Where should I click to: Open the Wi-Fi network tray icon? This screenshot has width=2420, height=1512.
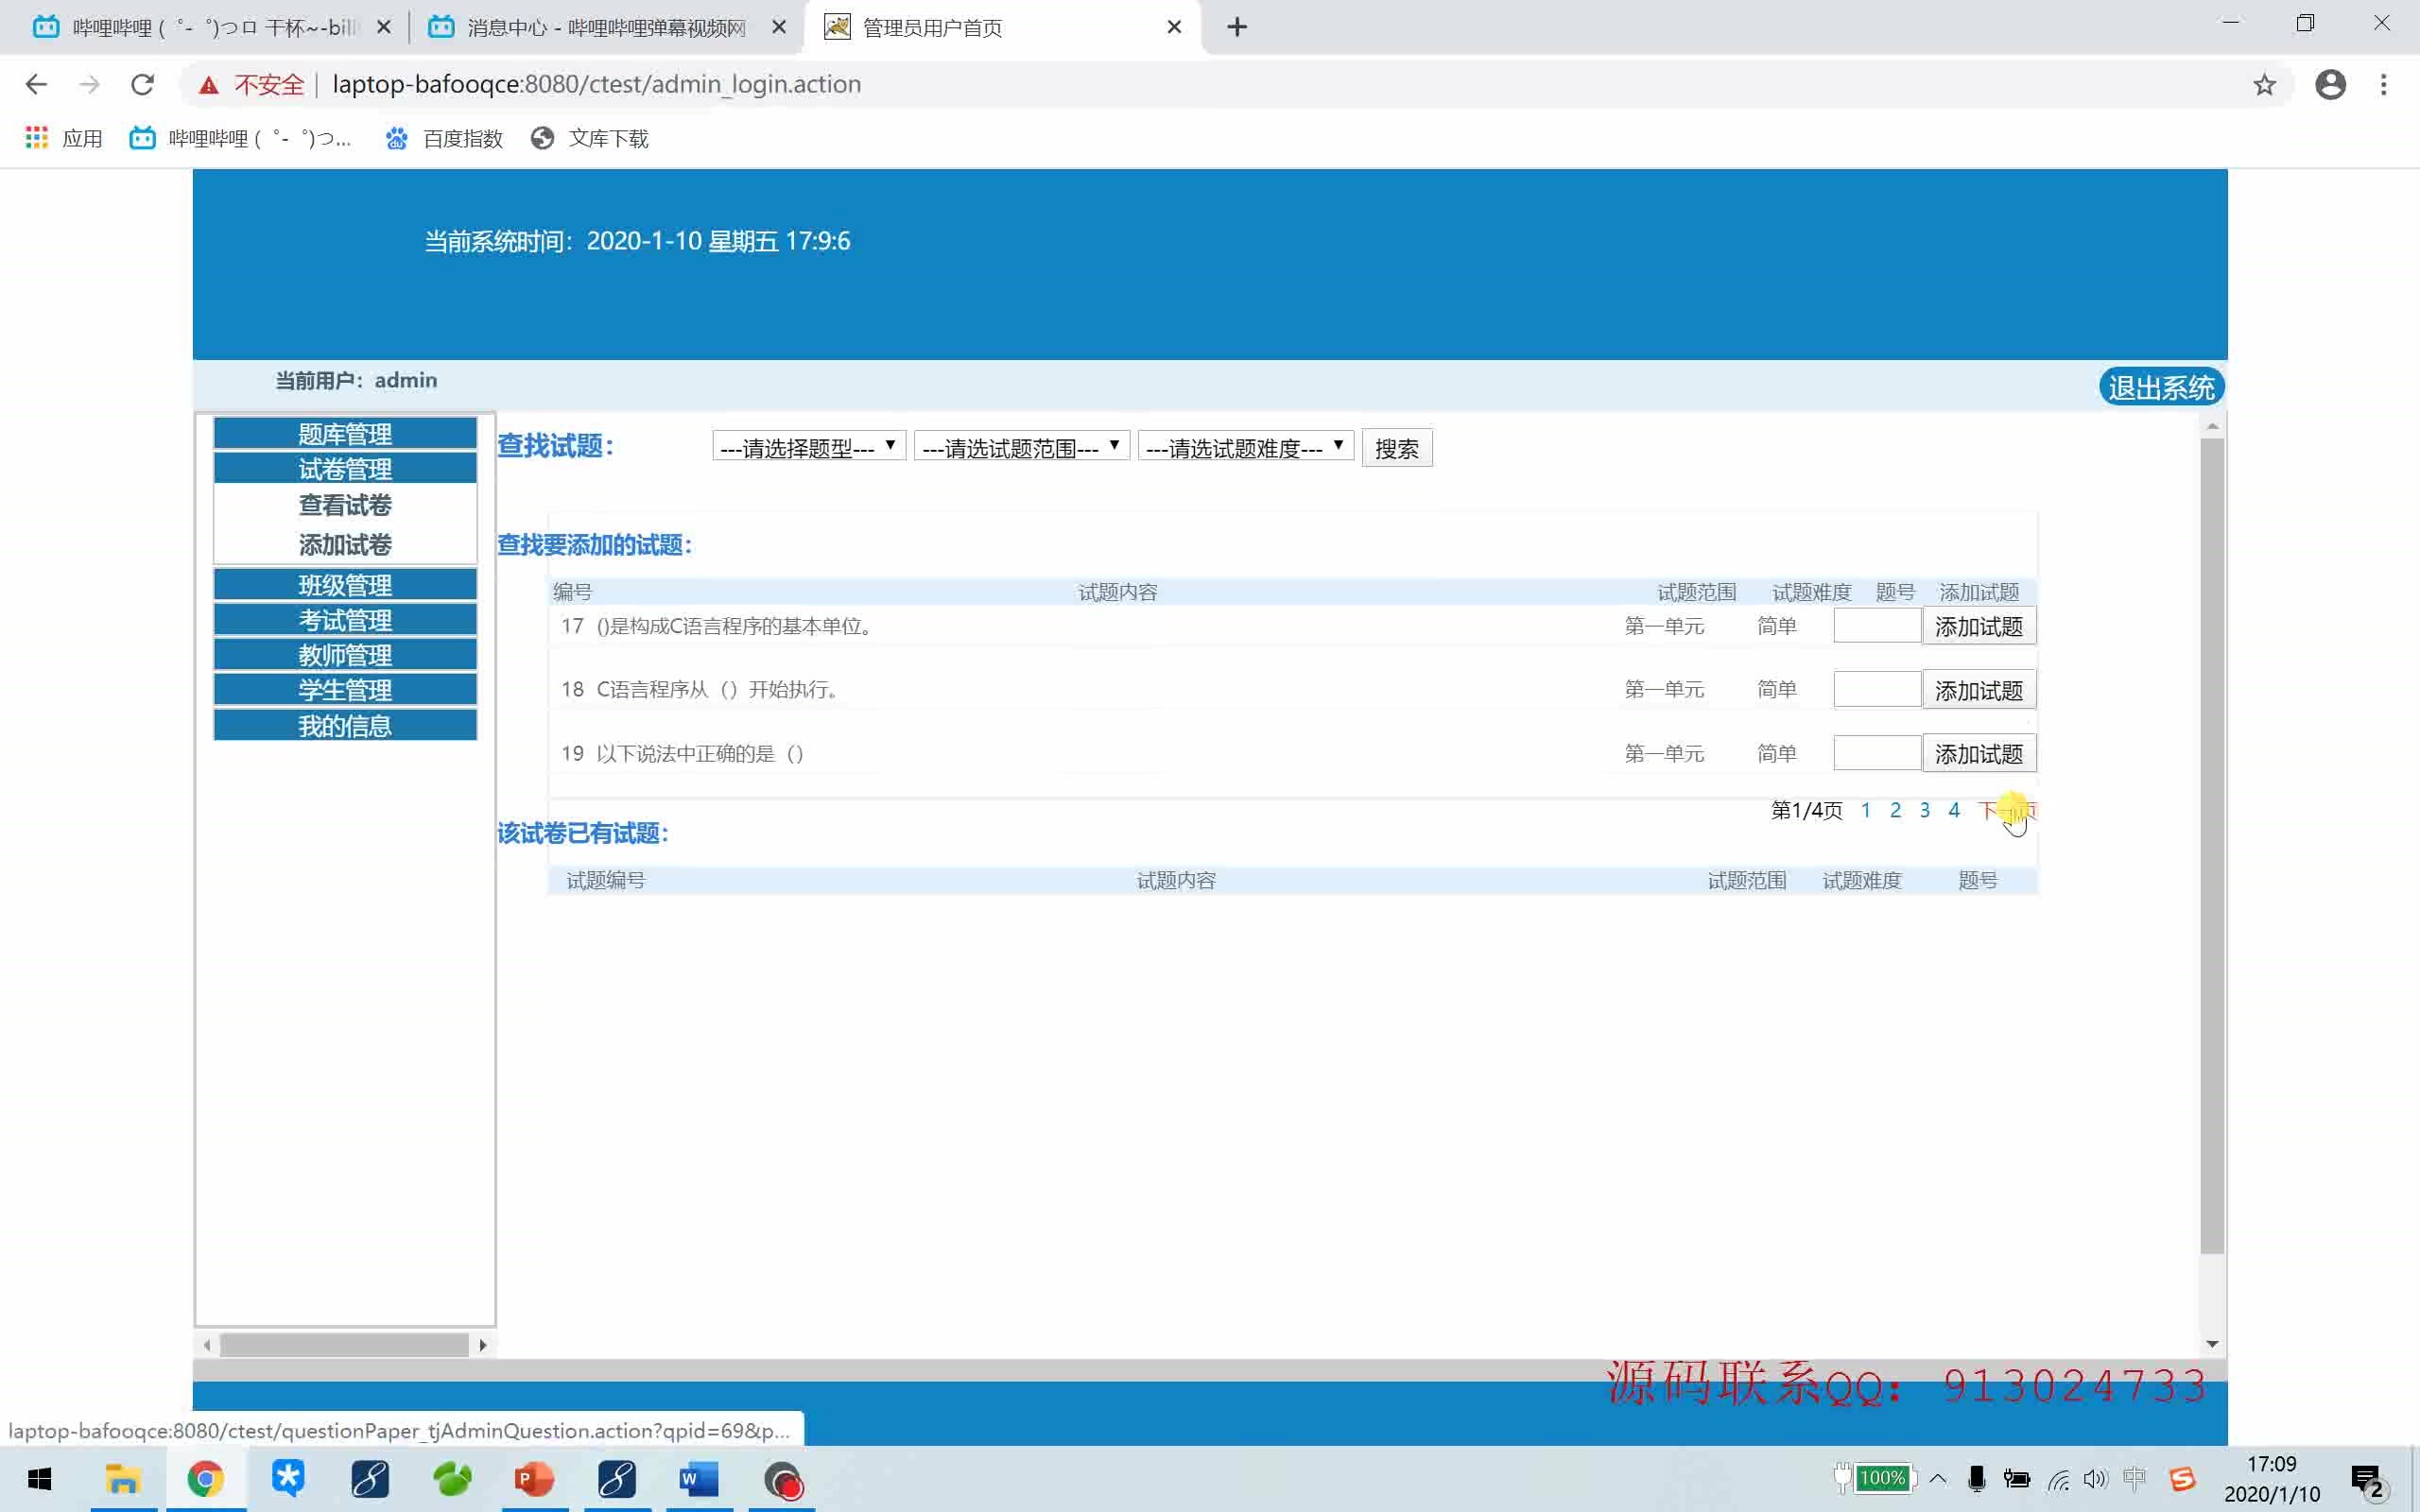(x=2057, y=1479)
